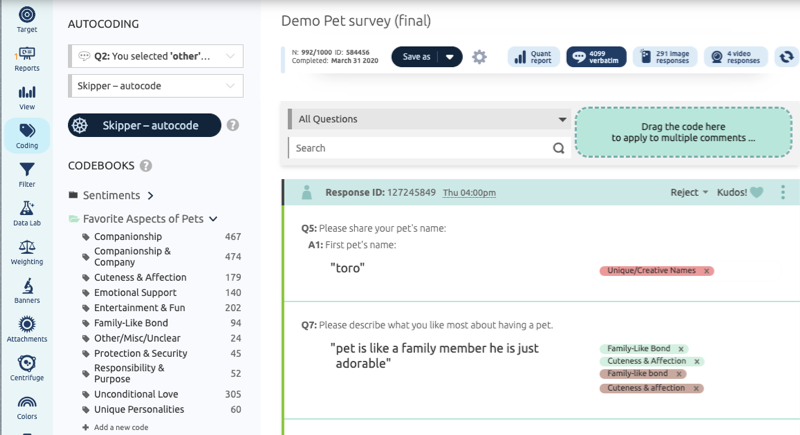
Task: Click the "toro" verbatim answer
Action: [347, 268]
